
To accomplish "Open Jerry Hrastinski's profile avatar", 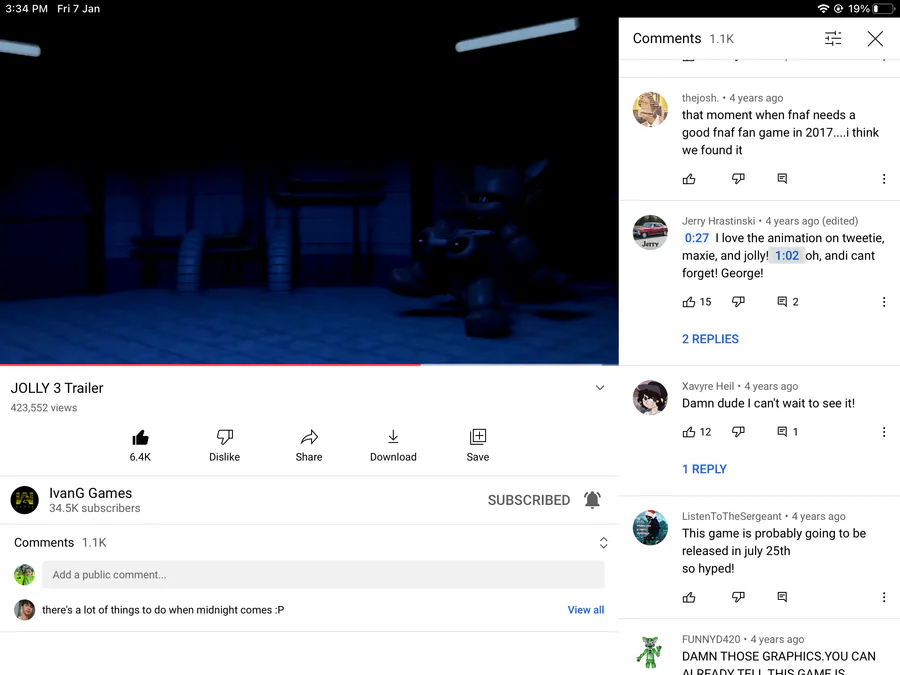I will (x=650, y=232).
